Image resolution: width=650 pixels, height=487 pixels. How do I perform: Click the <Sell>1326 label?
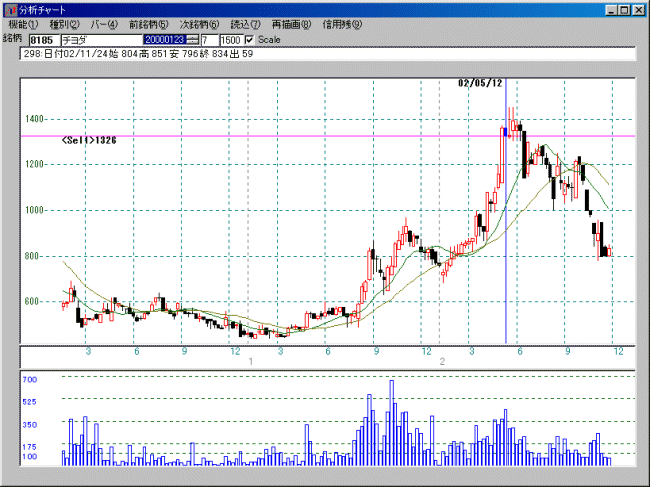click(89, 141)
